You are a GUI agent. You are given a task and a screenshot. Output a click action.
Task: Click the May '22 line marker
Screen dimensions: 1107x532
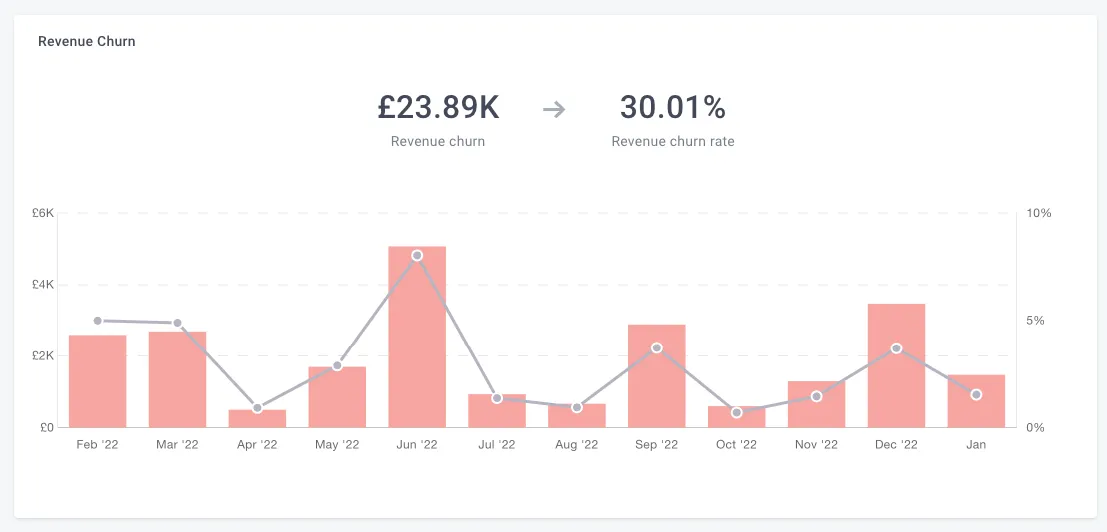[x=337, y=365]
